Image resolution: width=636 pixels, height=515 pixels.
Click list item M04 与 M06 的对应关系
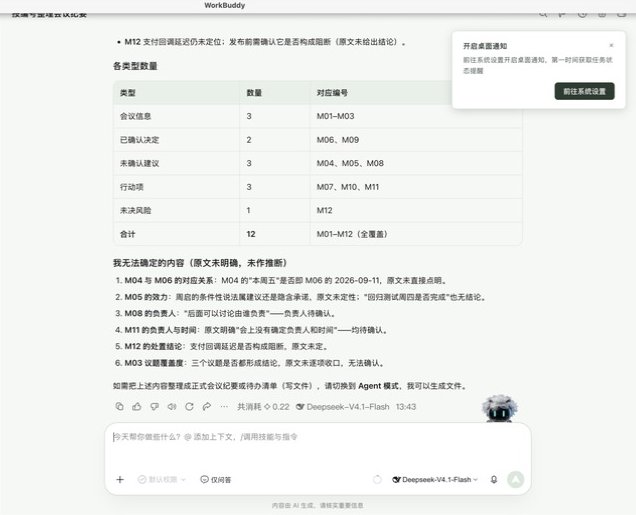(x=281, y=280)
